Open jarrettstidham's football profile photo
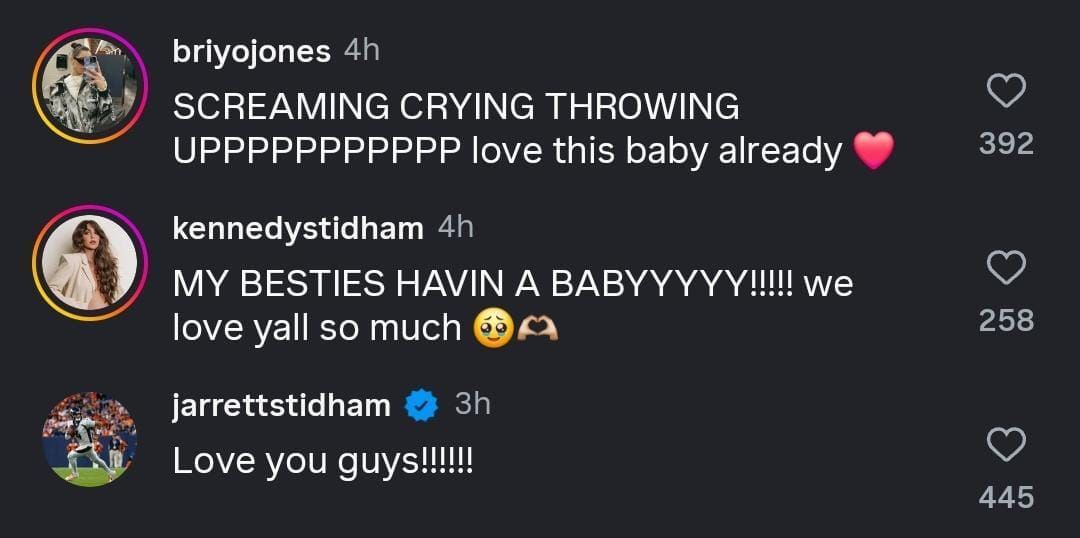1080x538 pixels. pyautogui.click(x=90, y=440)
